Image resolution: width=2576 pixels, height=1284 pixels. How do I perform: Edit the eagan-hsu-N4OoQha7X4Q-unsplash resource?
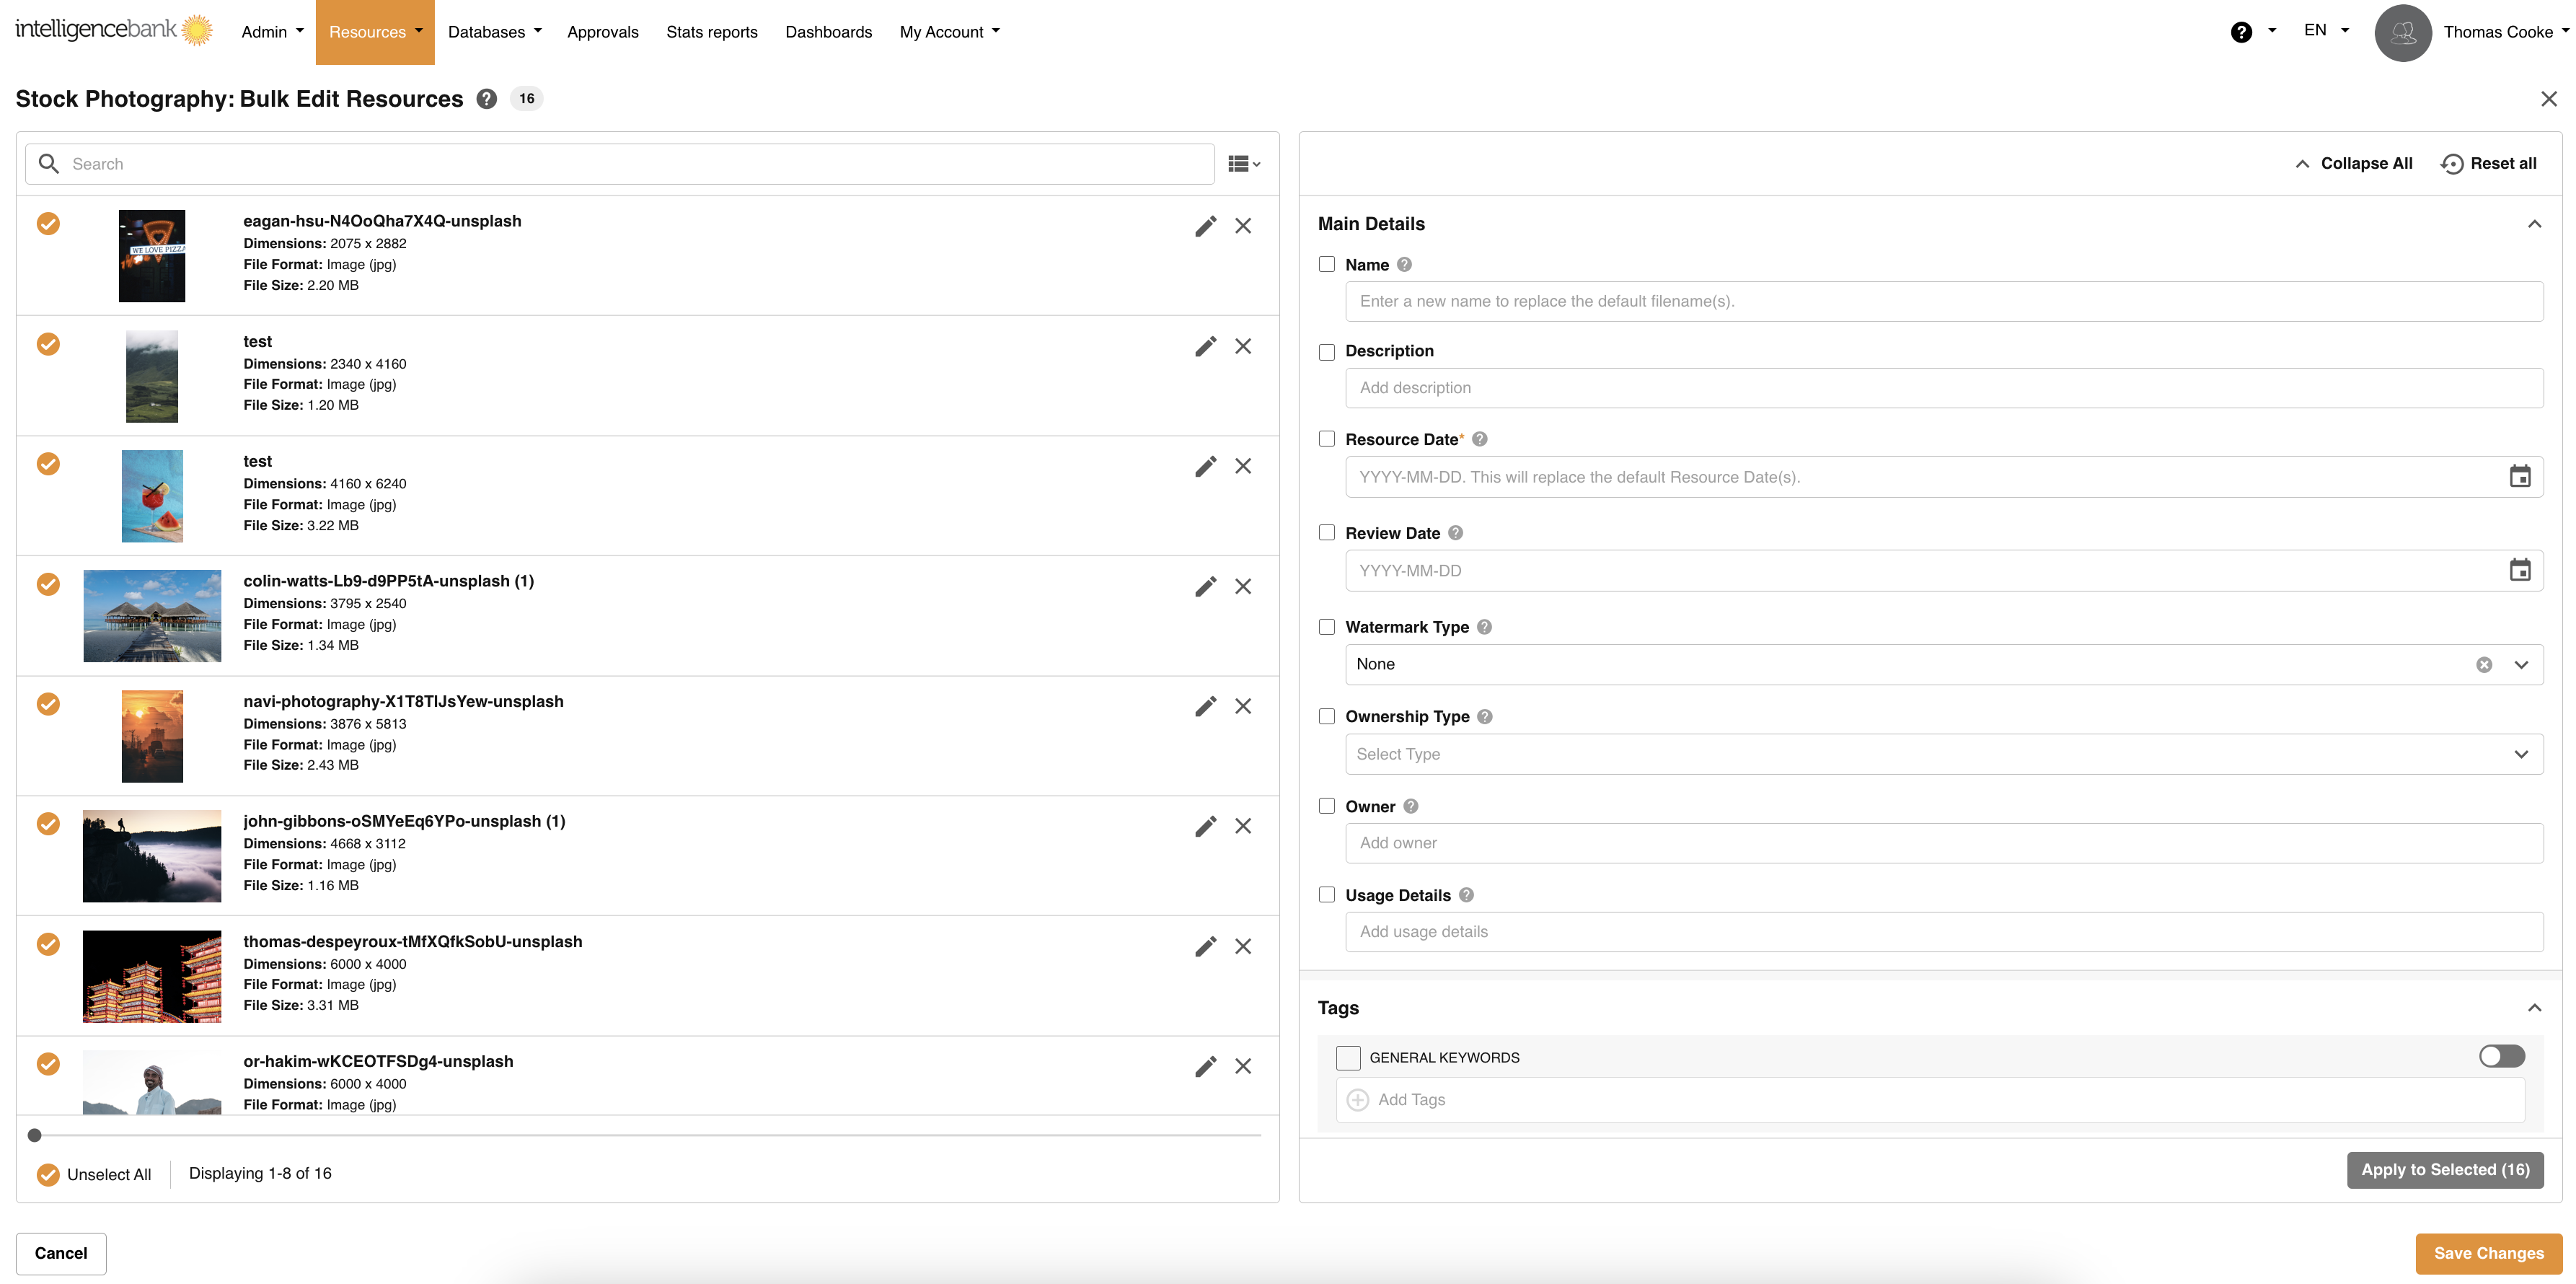click(1205, 226)
